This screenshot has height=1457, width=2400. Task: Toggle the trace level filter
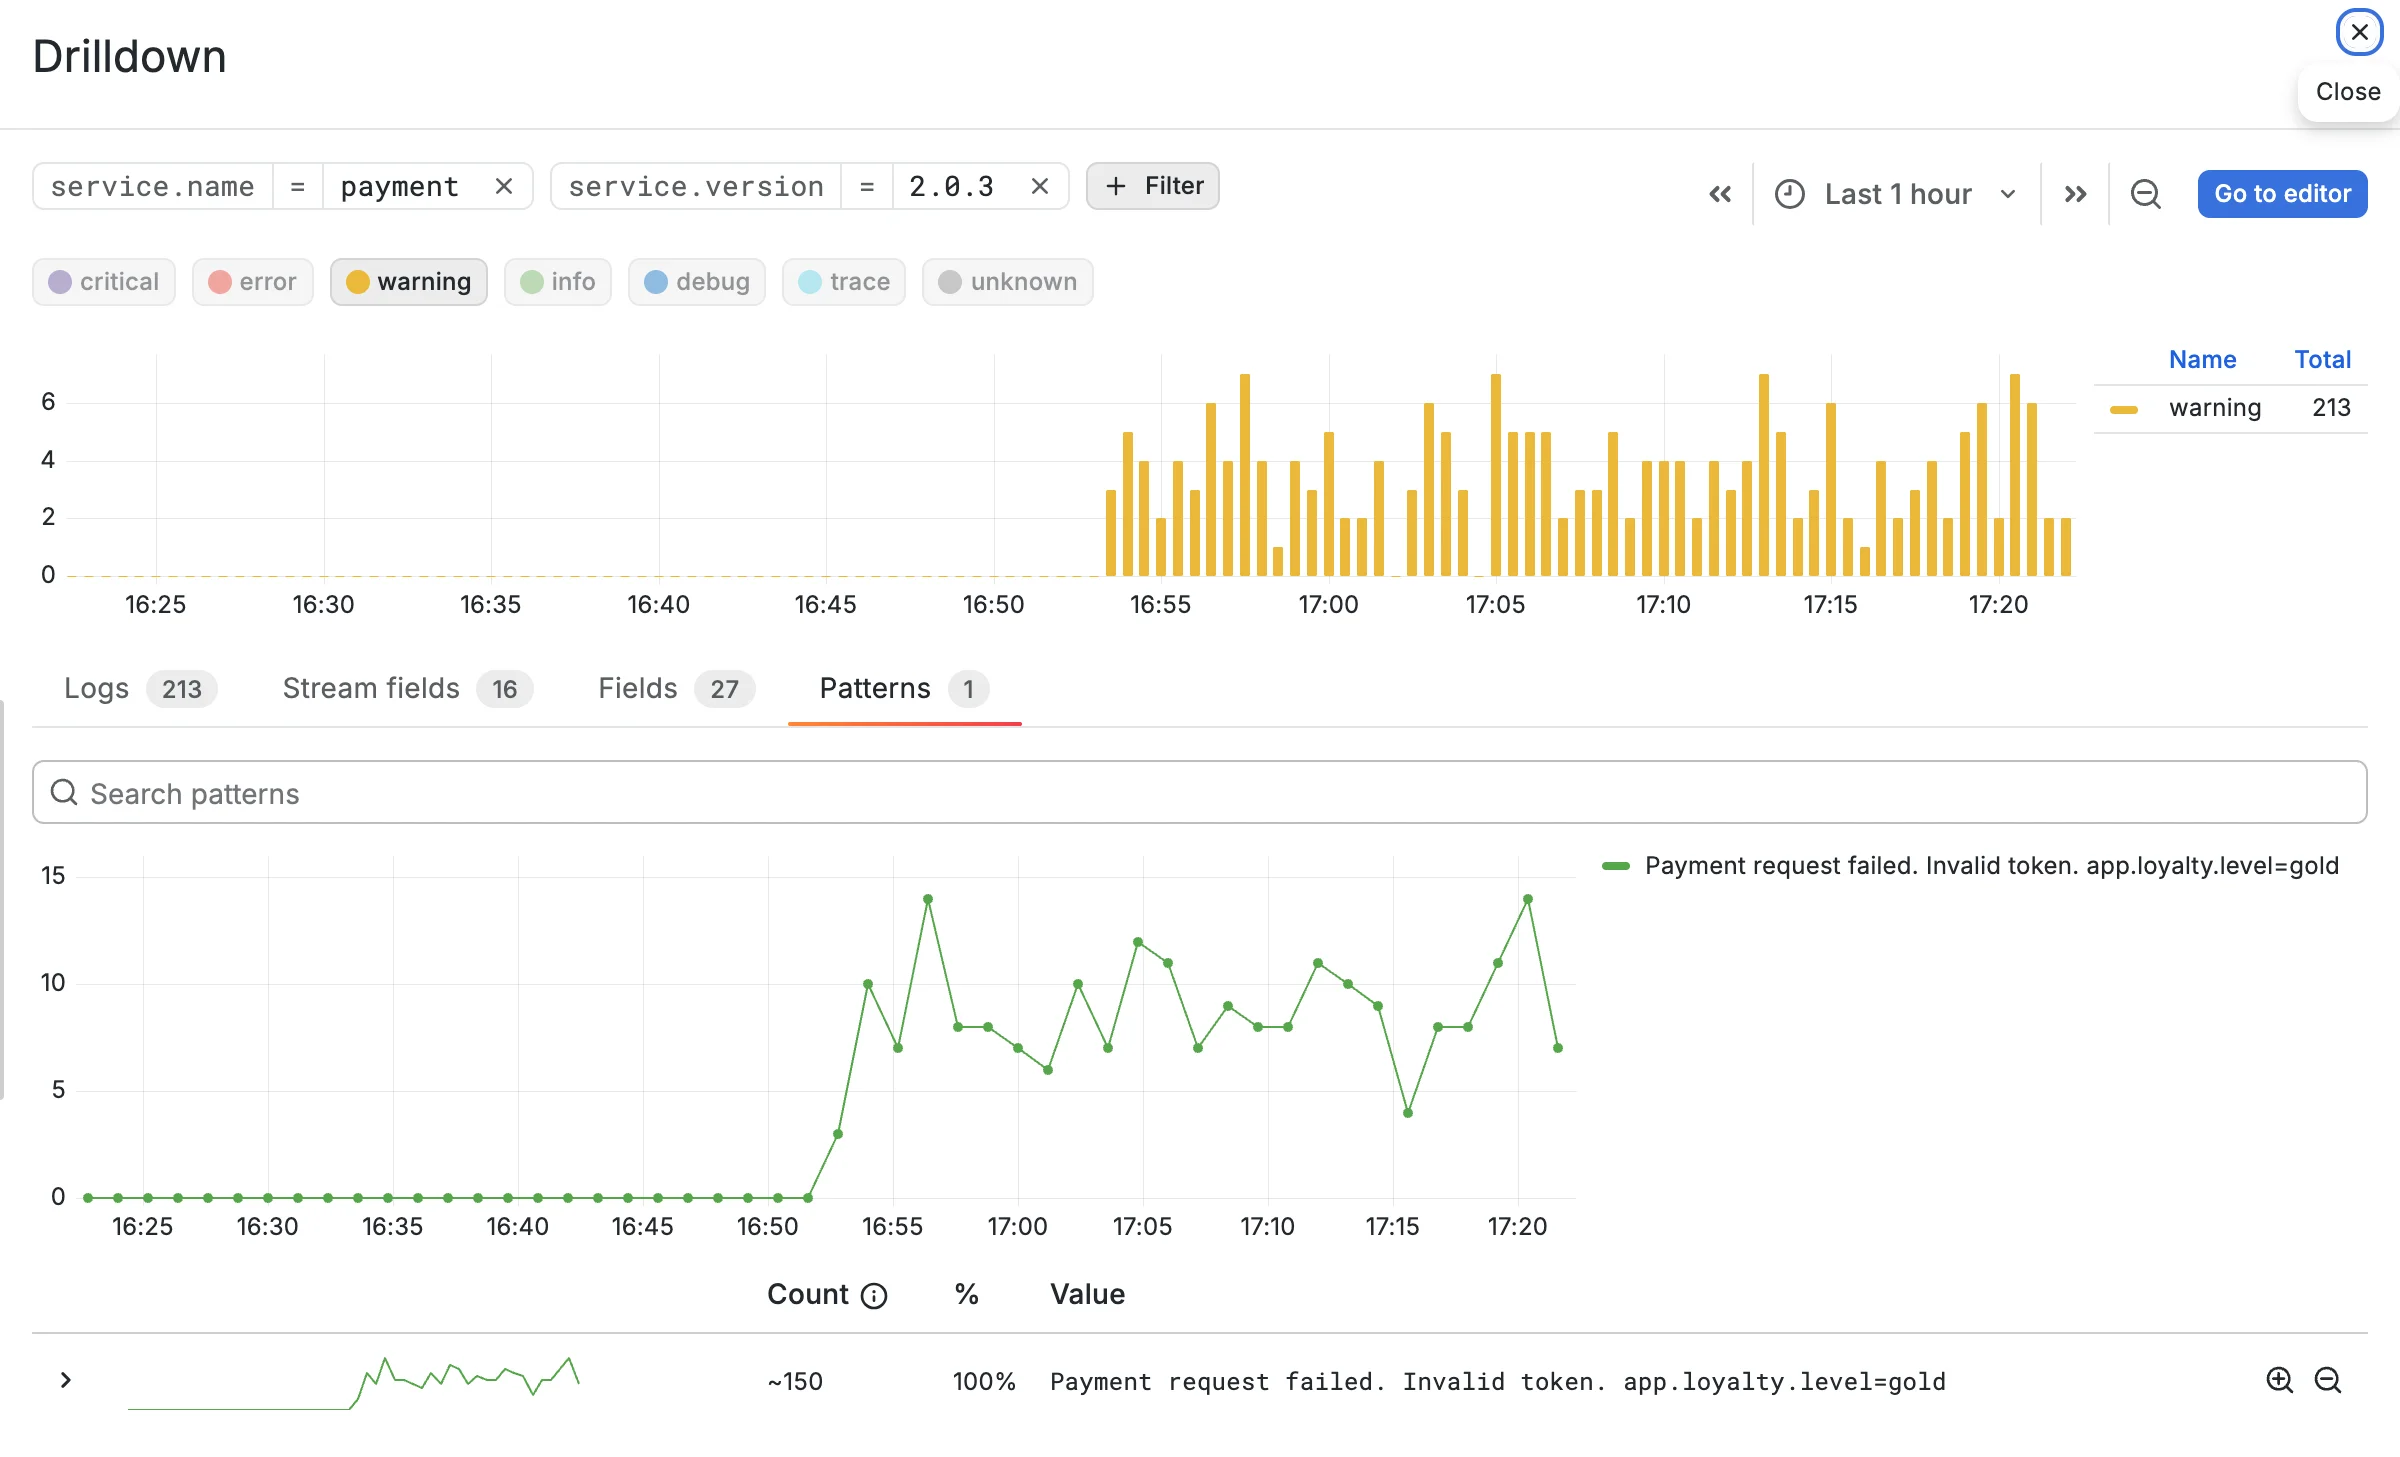pos(844,282)
